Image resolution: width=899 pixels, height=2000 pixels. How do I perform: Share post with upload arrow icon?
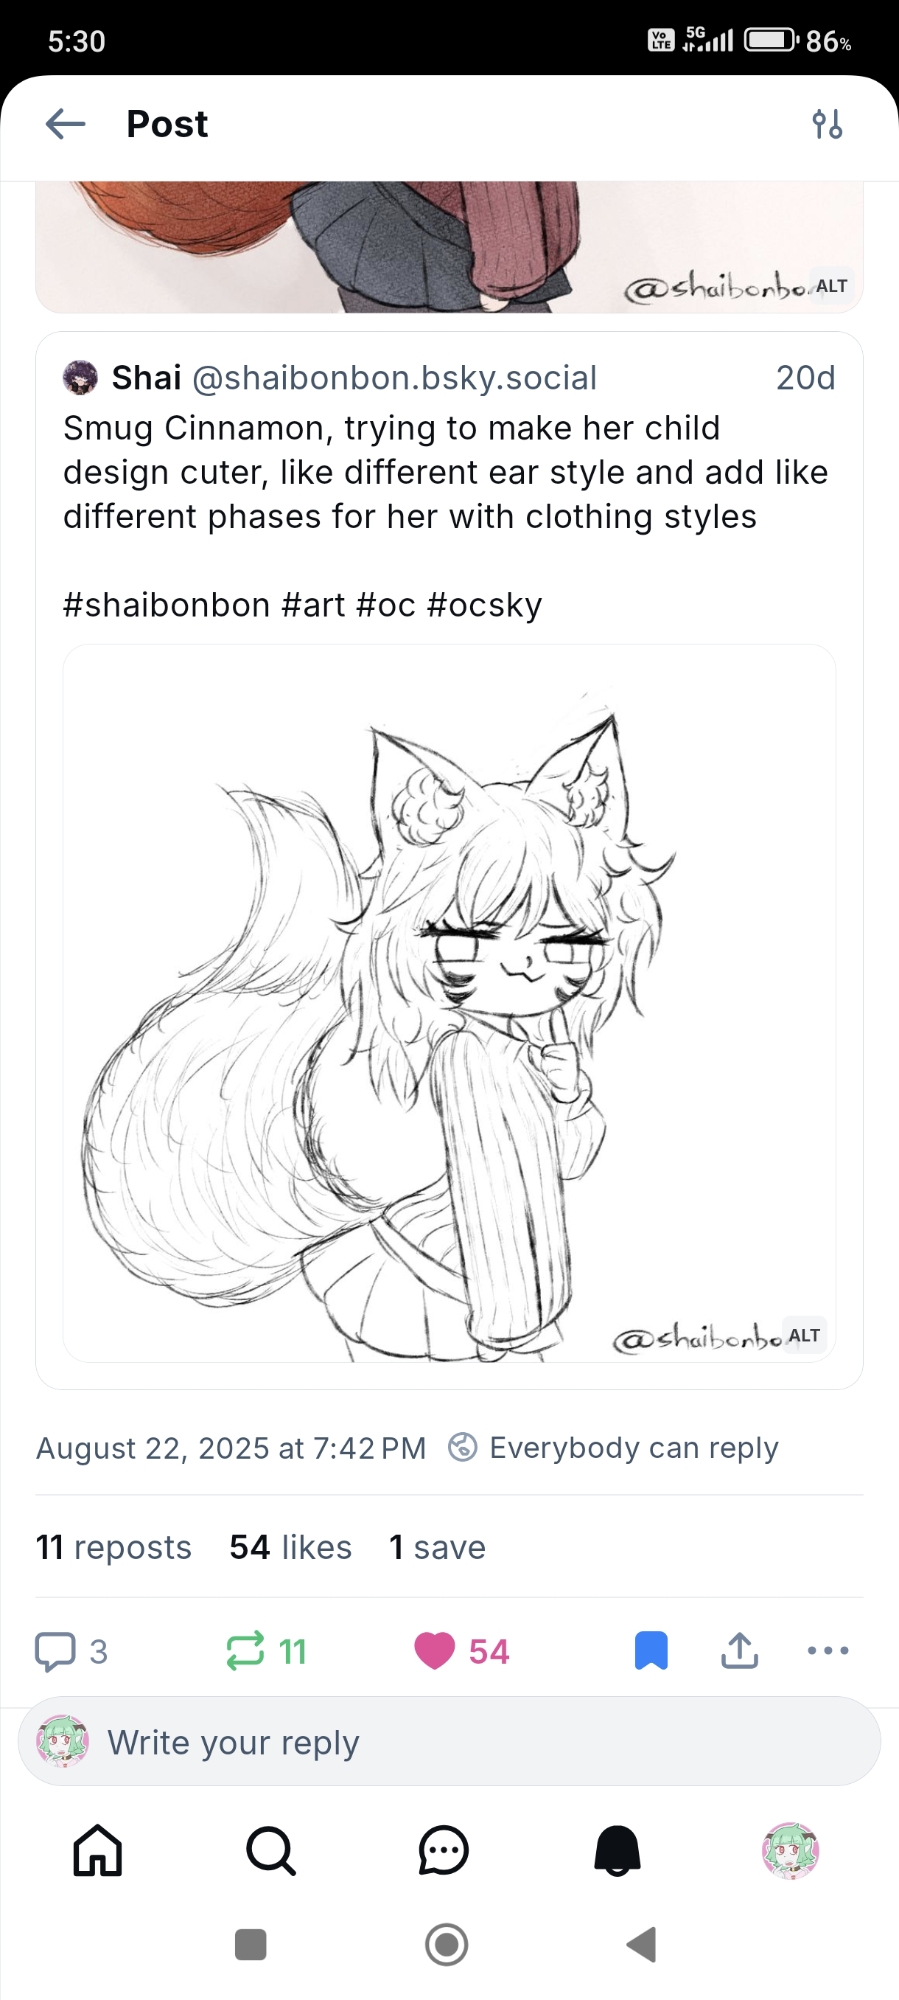pos(739,1651)
